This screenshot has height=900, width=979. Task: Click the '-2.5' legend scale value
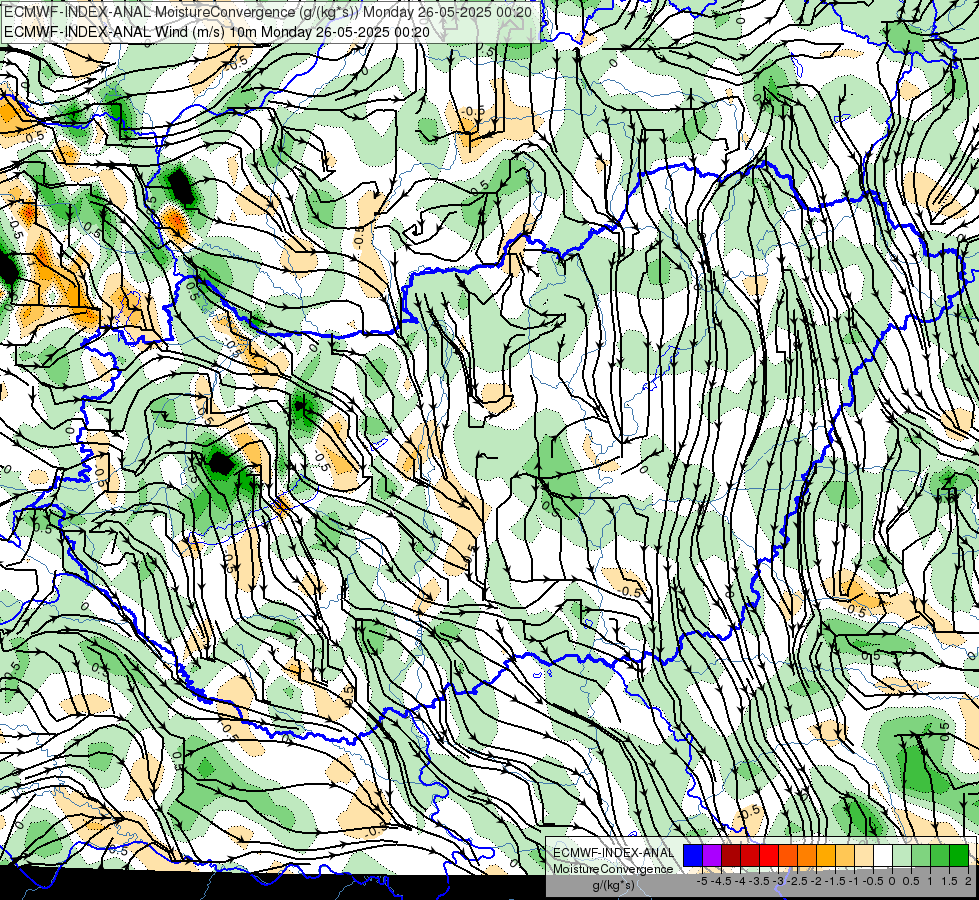point(797,881)
